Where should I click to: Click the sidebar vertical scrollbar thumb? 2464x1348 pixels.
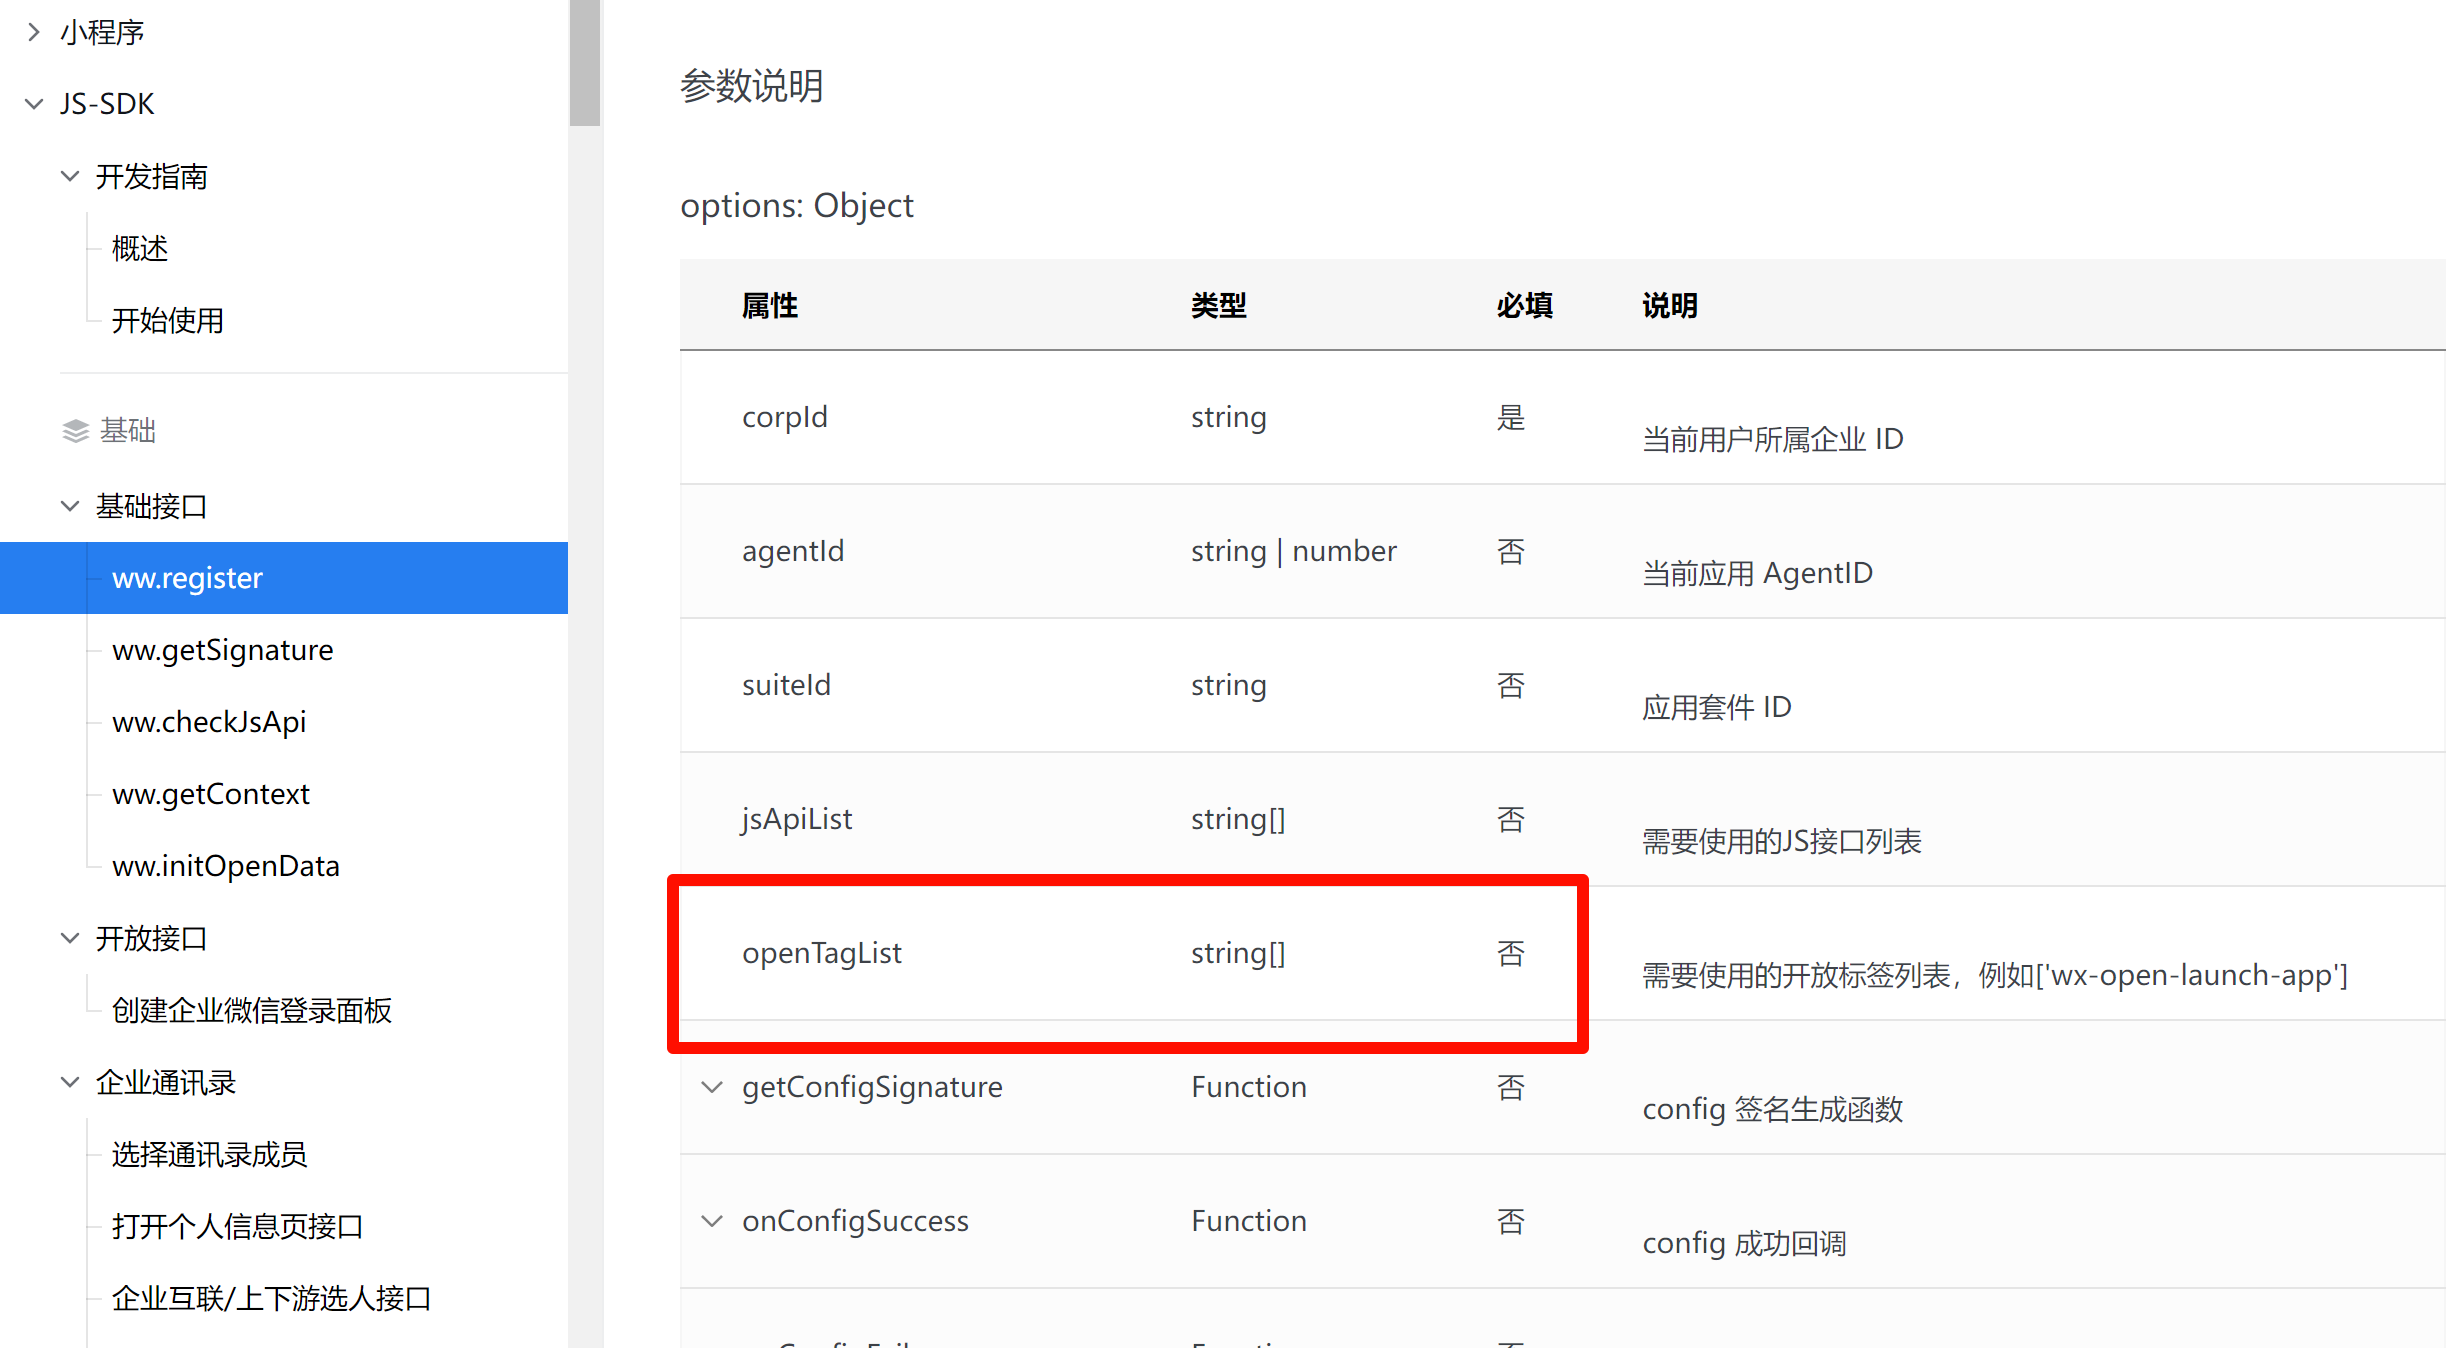click(x=585, y=62)
